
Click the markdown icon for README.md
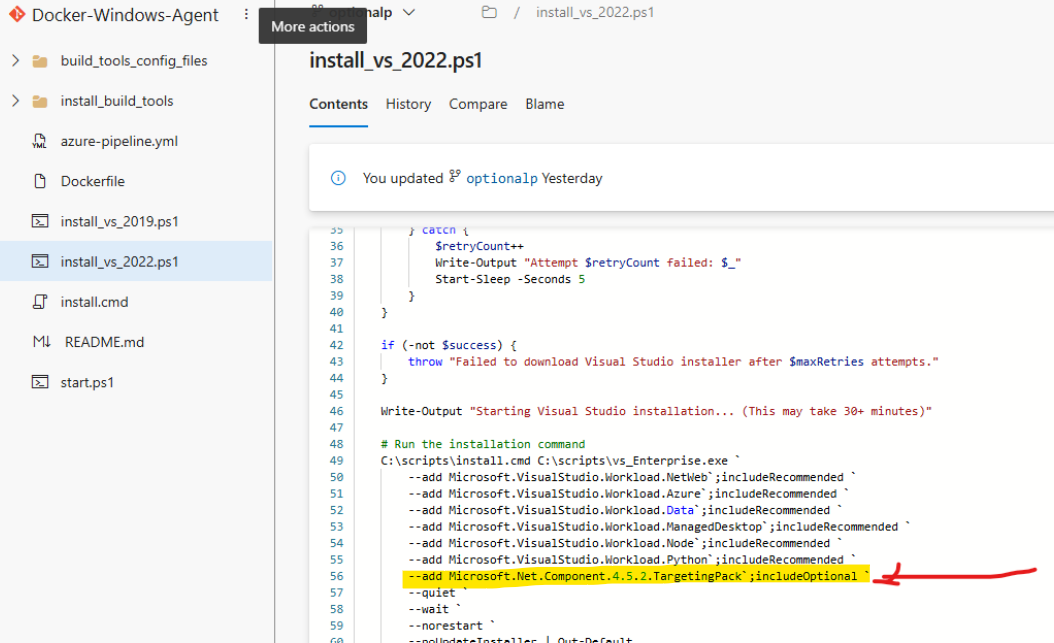point(42,342)
